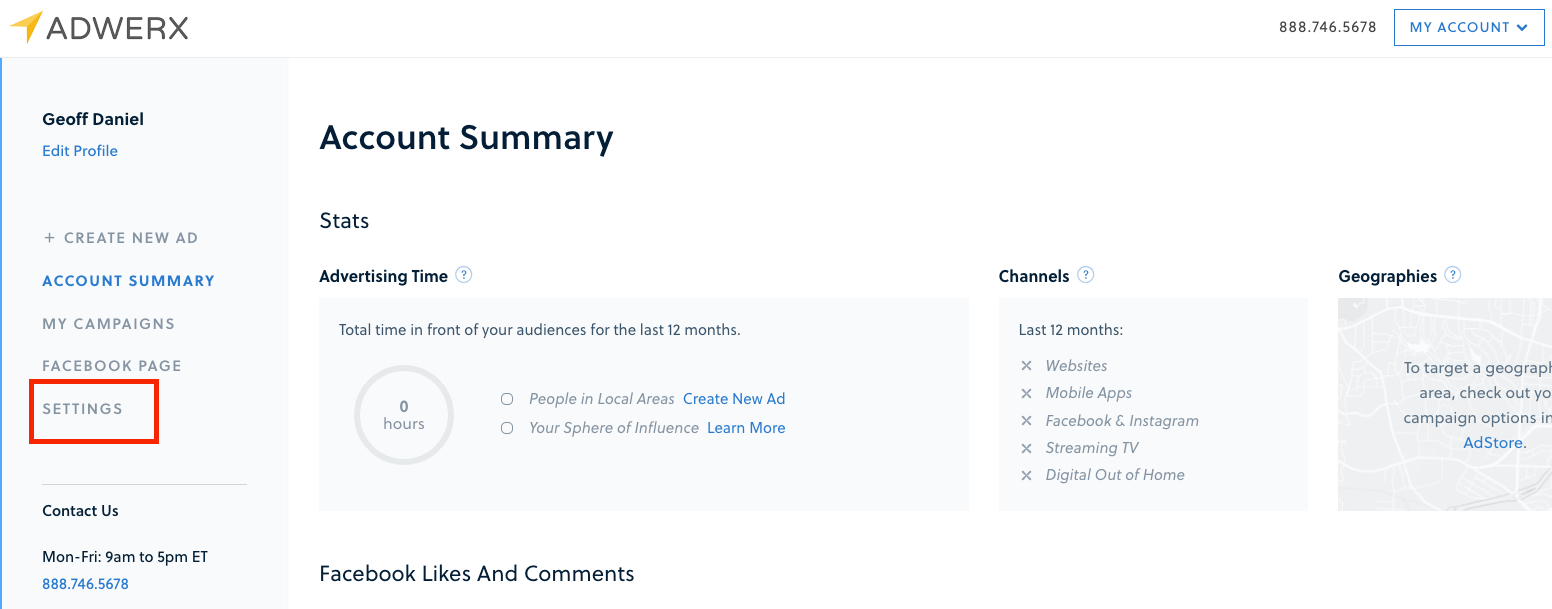Click the 0 hours progress circle
Screen dimensions: 1552x609
click(404, 415)
